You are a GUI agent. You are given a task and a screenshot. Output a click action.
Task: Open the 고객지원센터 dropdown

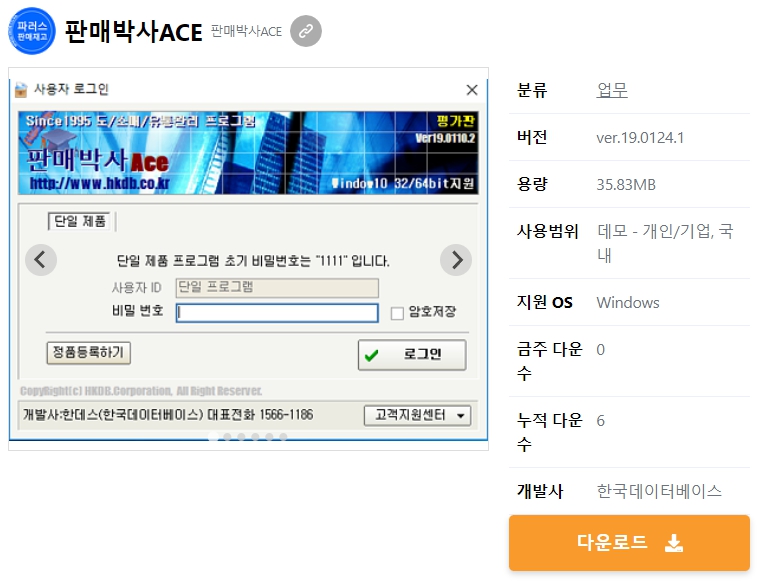[x=417, y=415]
